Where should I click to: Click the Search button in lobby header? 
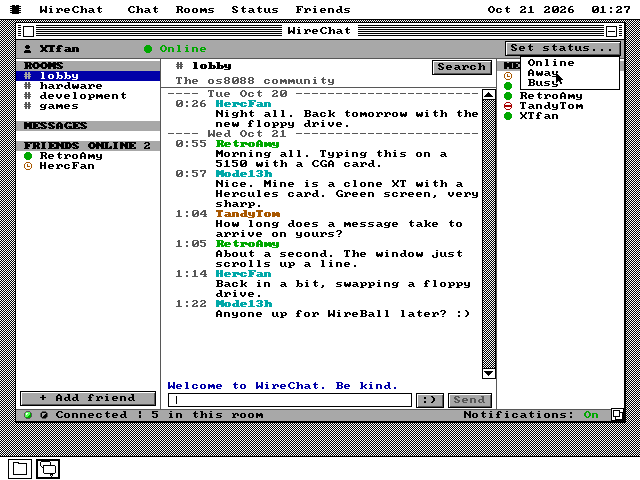462,67
